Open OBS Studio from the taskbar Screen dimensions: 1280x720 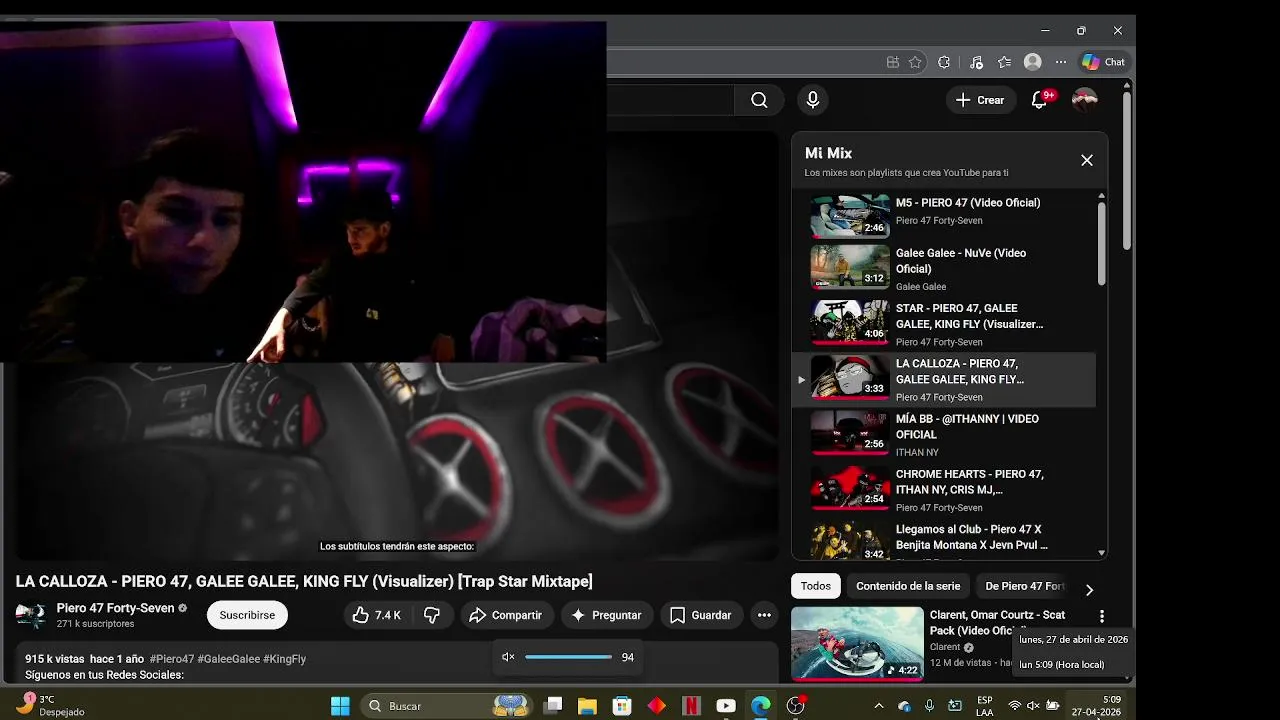796,706
